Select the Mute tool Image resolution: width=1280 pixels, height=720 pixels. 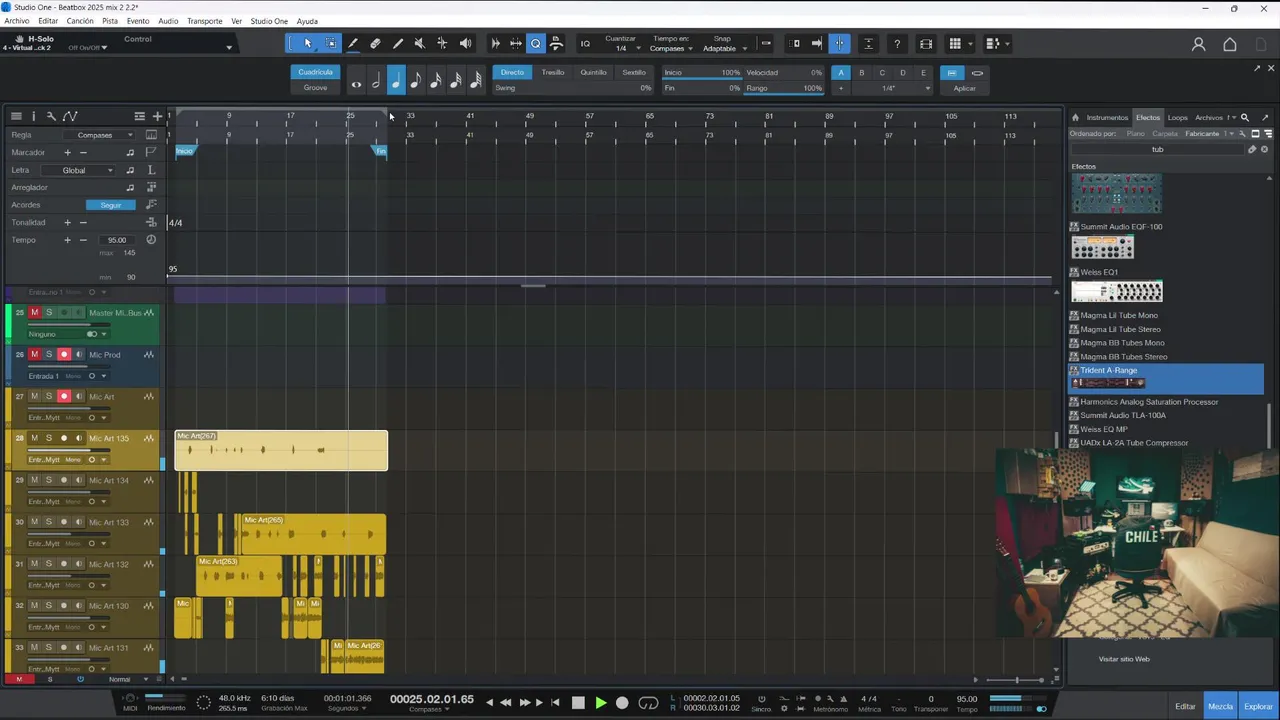click(x=419, y=43)
